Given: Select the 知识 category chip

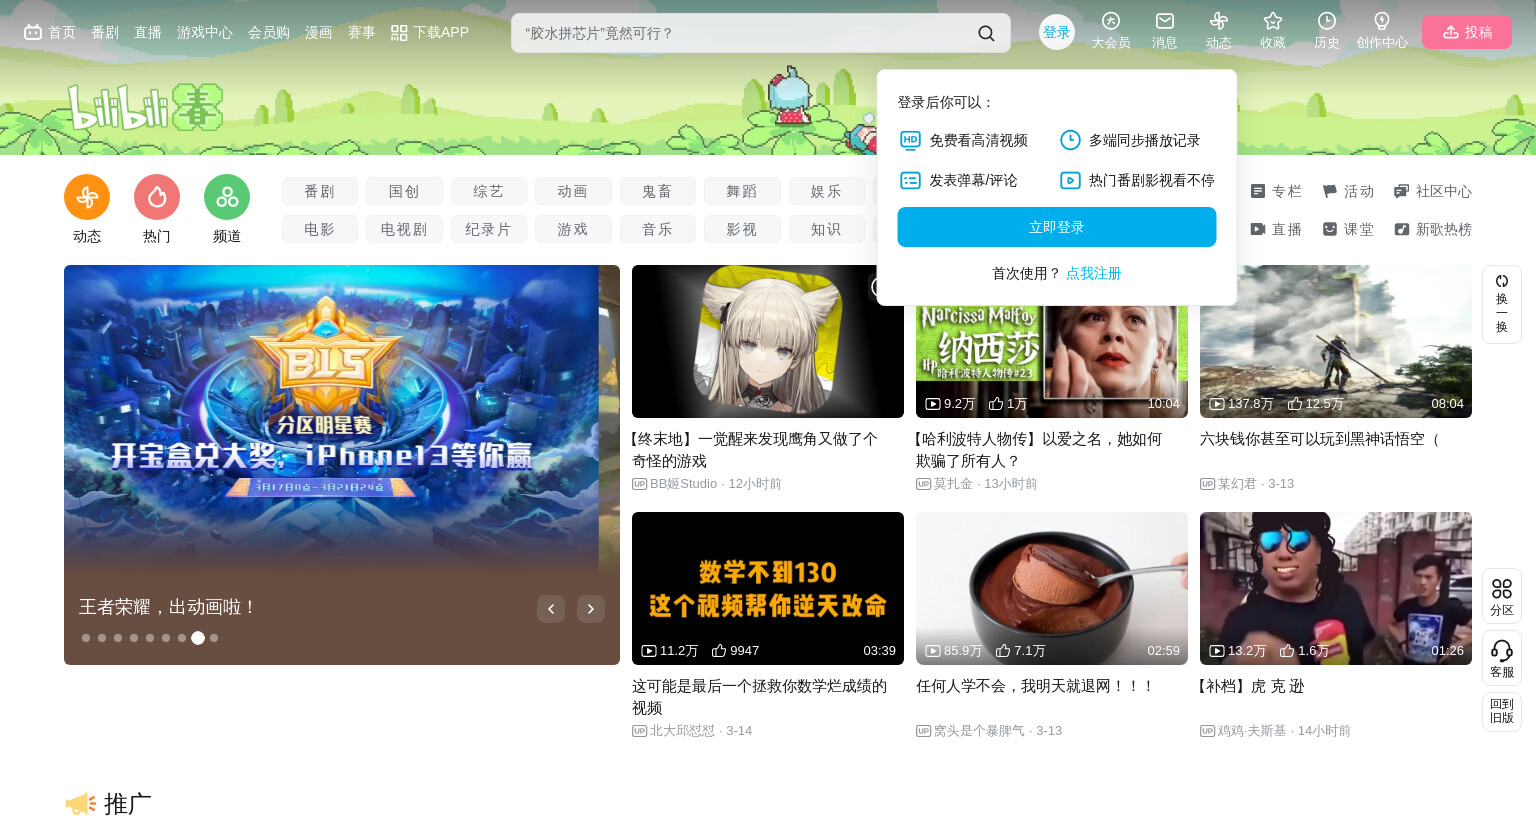Looking at the screenshot, I should point(826,229).
